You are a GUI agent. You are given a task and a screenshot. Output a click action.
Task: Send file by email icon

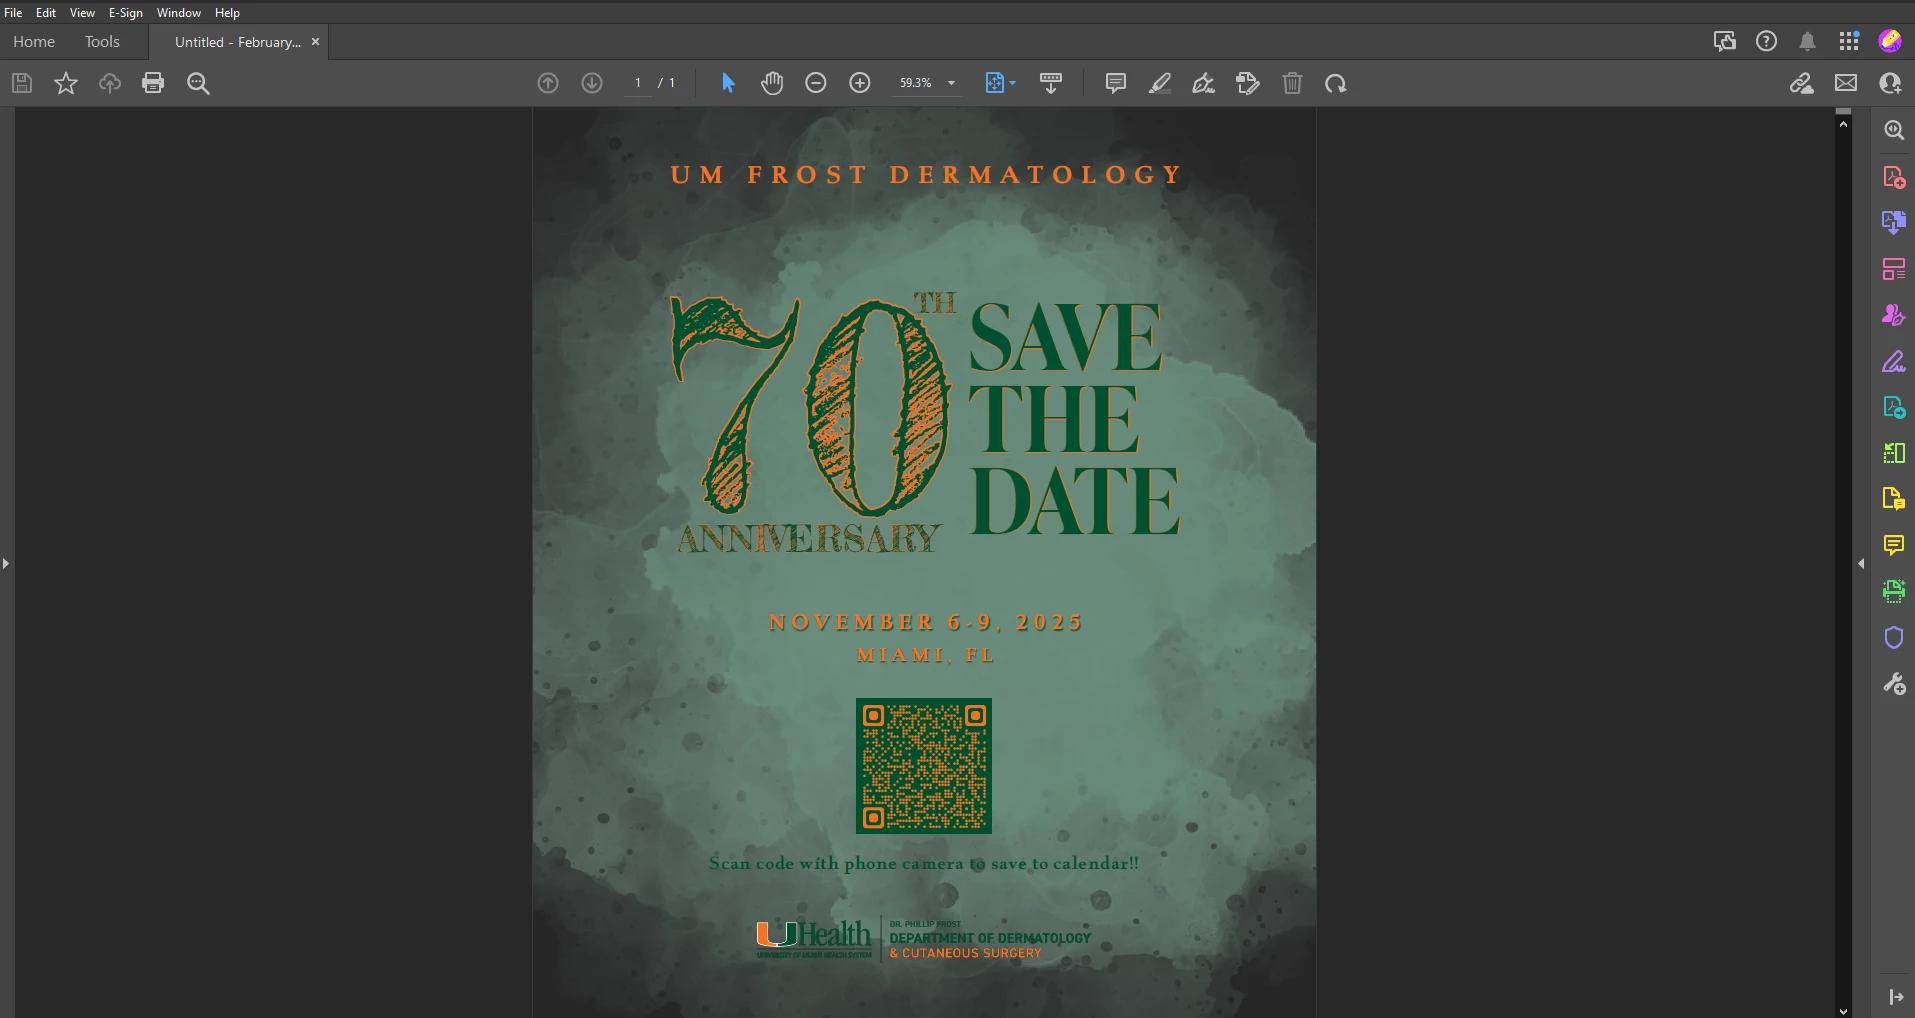(x=1846, y=83)
